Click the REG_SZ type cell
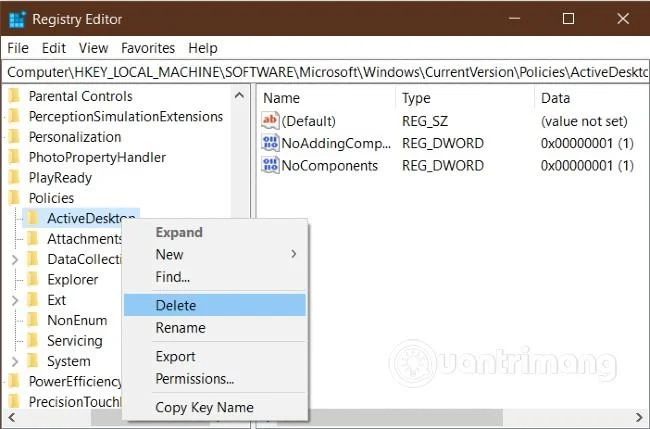The width and height of the screenshot is (650, 429). point(425,121)
